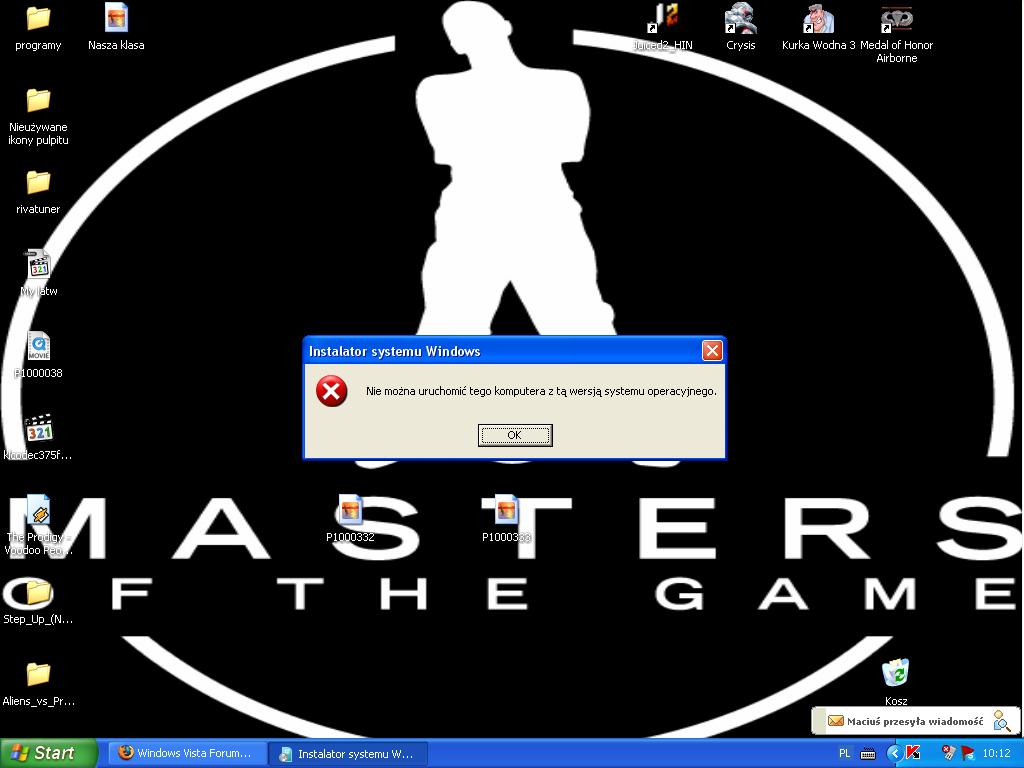Click OK in the Windows Installer error dialog

(515, 435)
